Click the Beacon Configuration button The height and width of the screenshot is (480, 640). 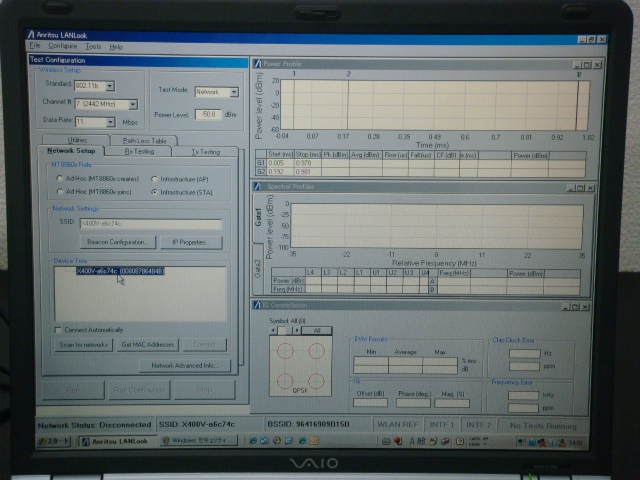(x=118, y=242)
